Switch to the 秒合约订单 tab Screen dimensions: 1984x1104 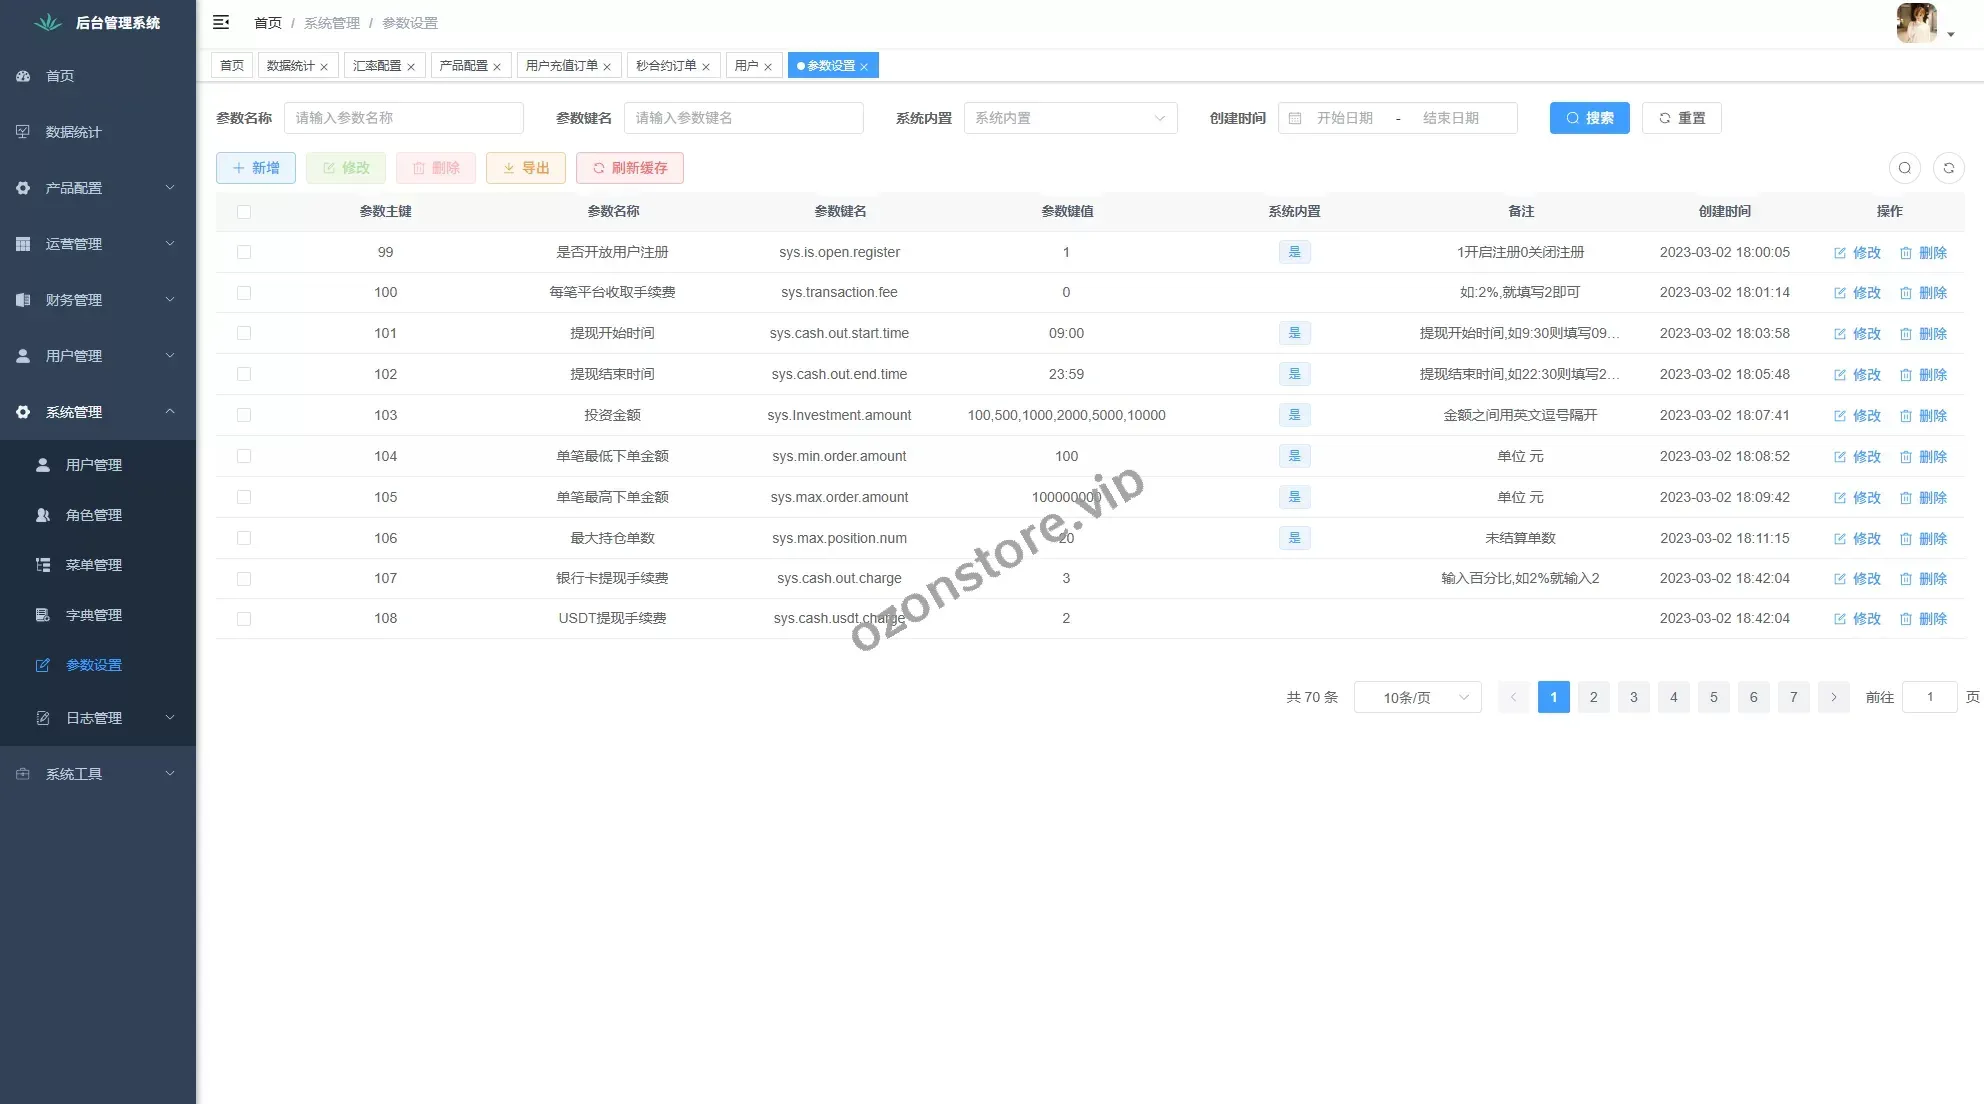pyautogui.click(x=665, y=66)
